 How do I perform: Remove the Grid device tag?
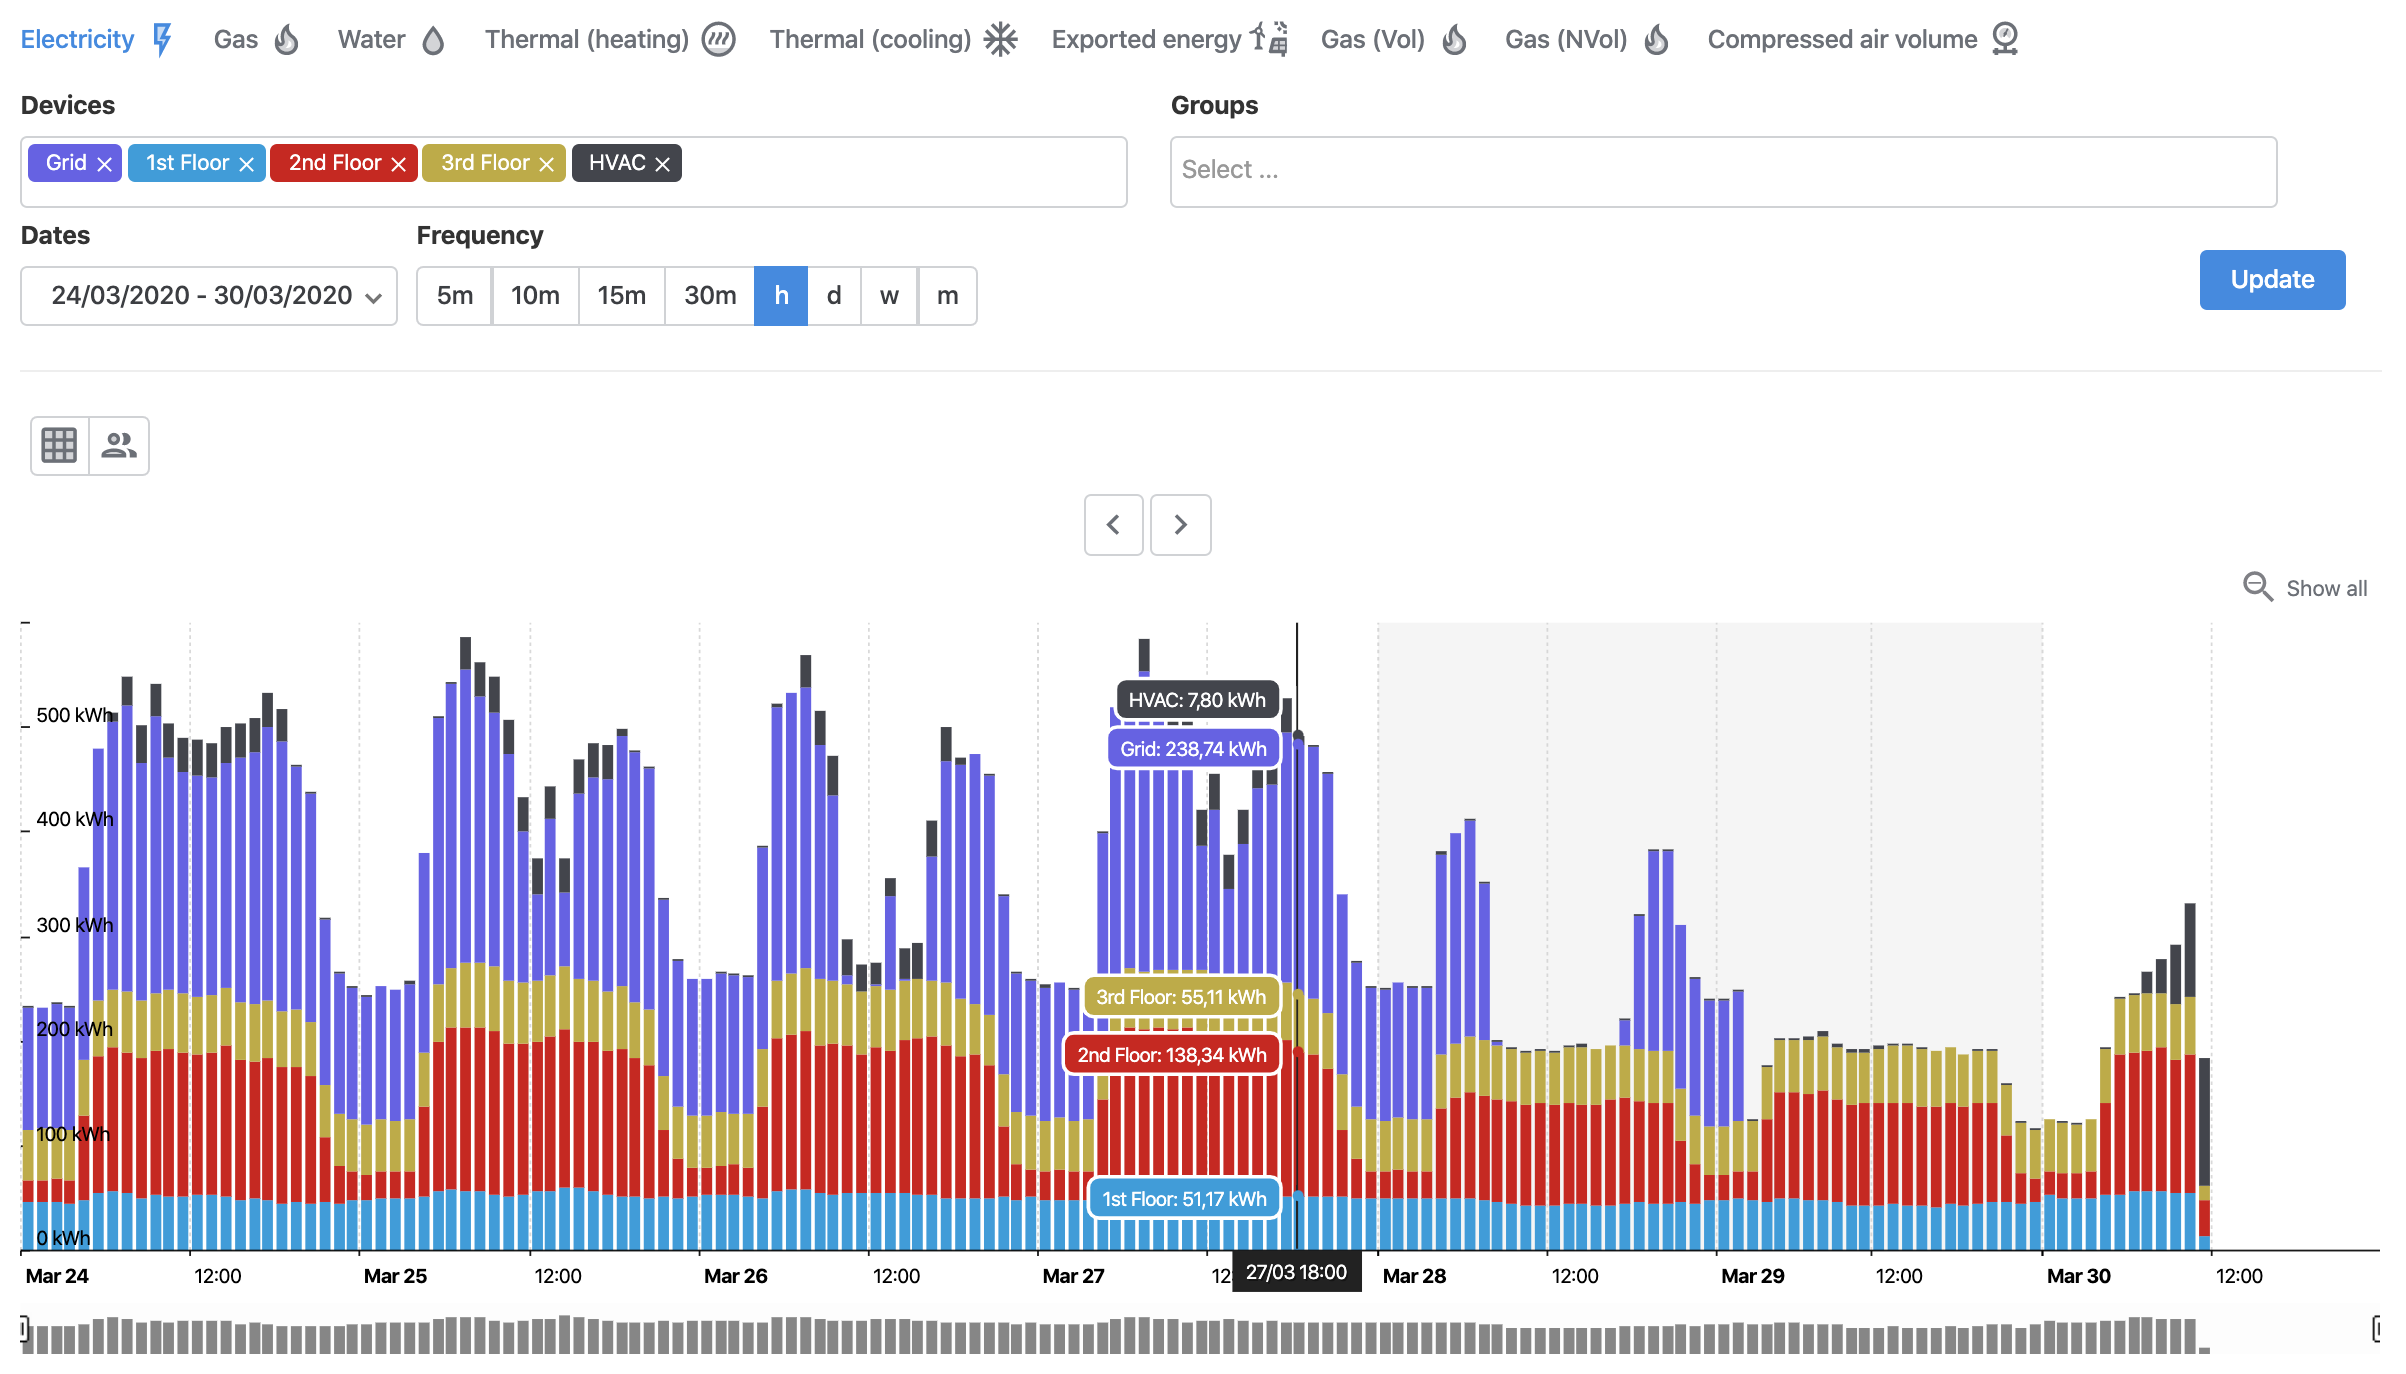104,164
